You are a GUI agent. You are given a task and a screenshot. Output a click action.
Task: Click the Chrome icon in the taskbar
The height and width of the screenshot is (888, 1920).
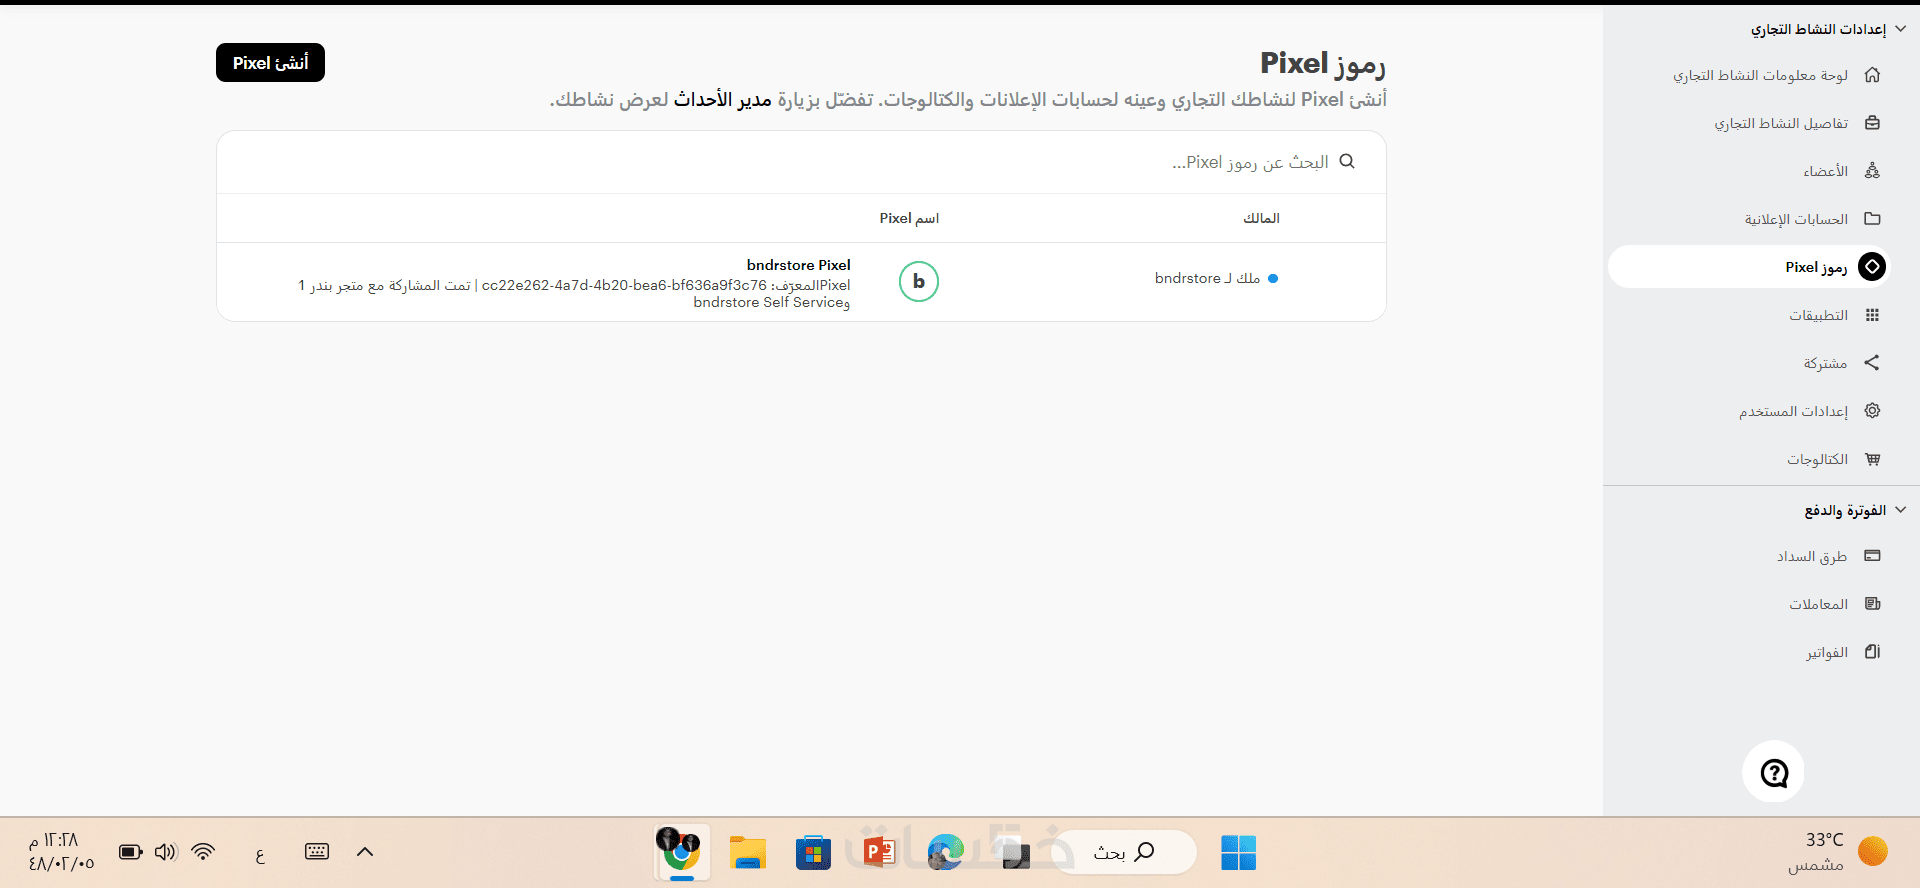(682, 852)
